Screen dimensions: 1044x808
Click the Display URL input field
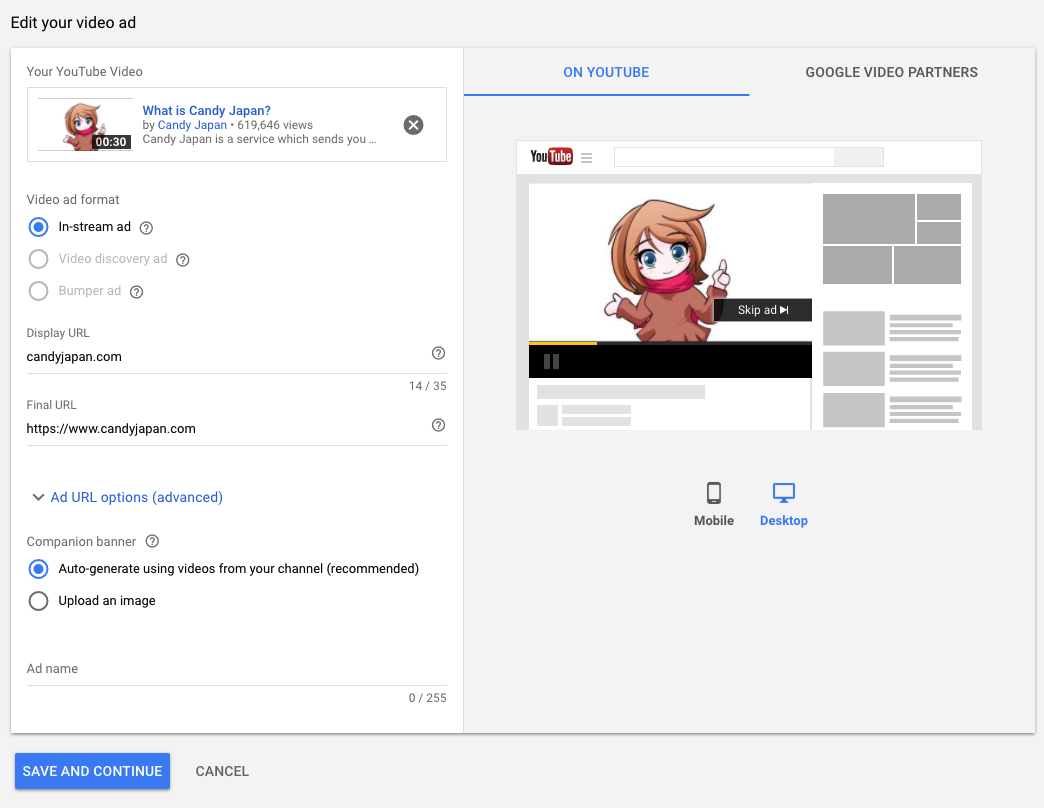click(226, 357)
